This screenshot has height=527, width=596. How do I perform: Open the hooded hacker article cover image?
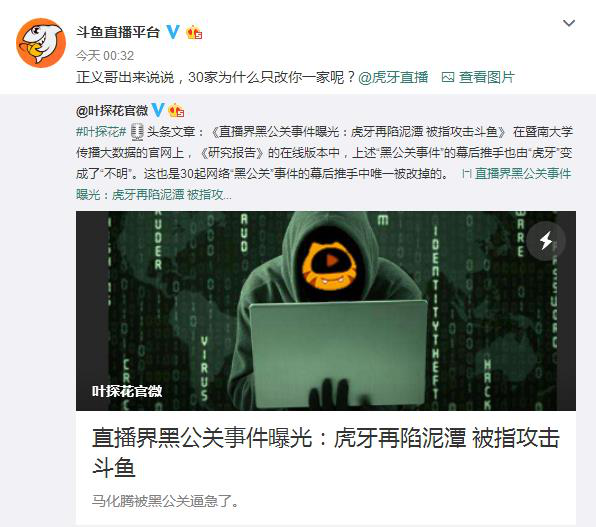pos(326,311)
